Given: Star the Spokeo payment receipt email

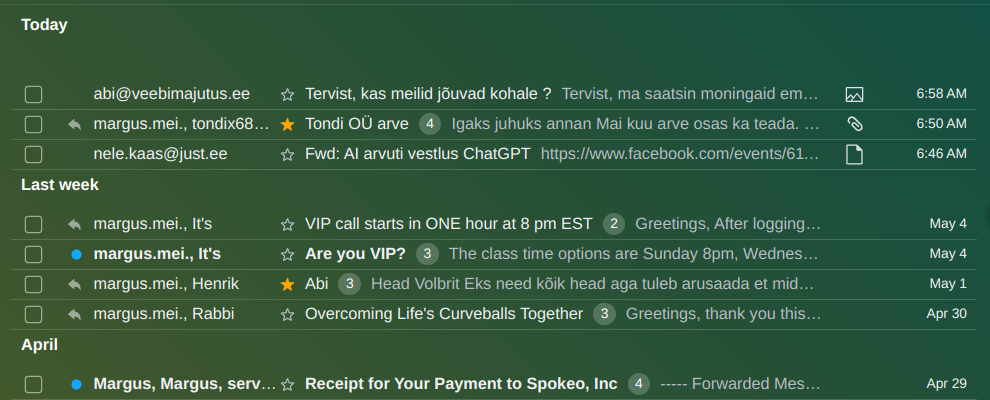Looking at the screenshot, I should click(288, 384).
